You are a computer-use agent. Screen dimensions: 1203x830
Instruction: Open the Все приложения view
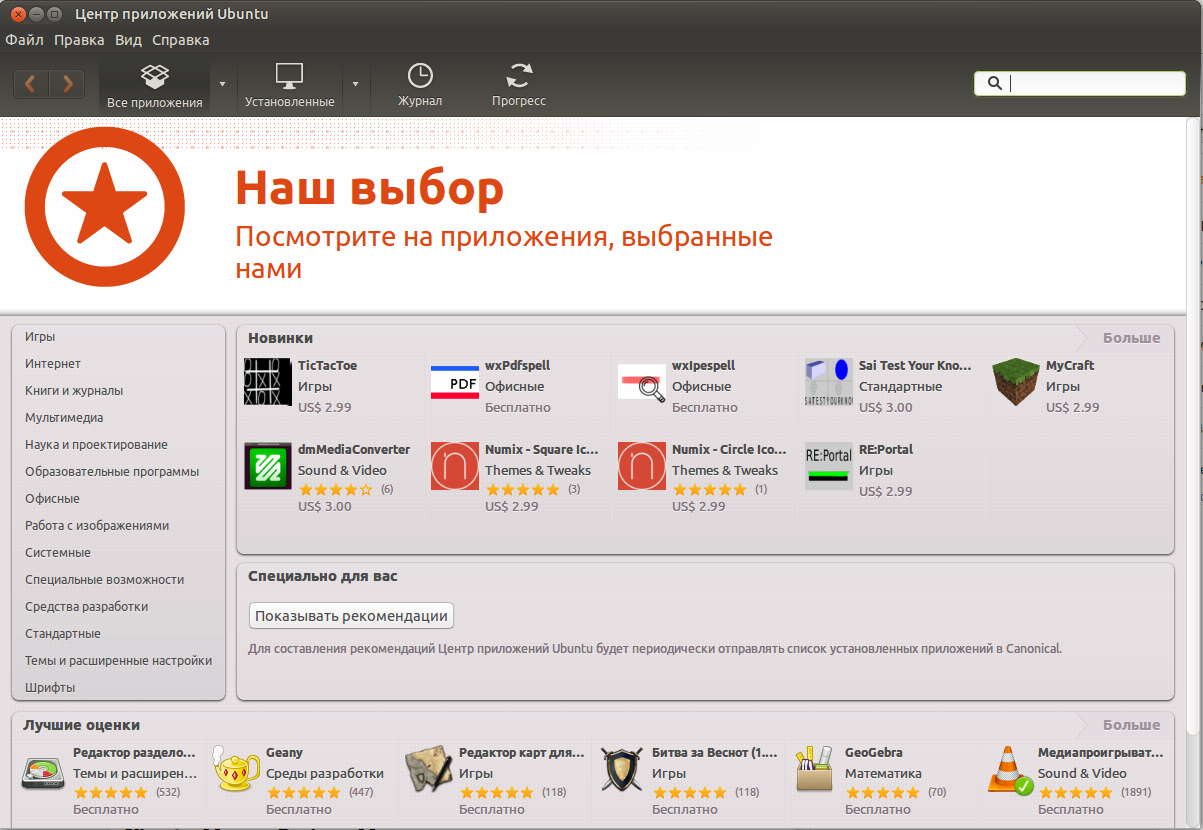(155, 86)
